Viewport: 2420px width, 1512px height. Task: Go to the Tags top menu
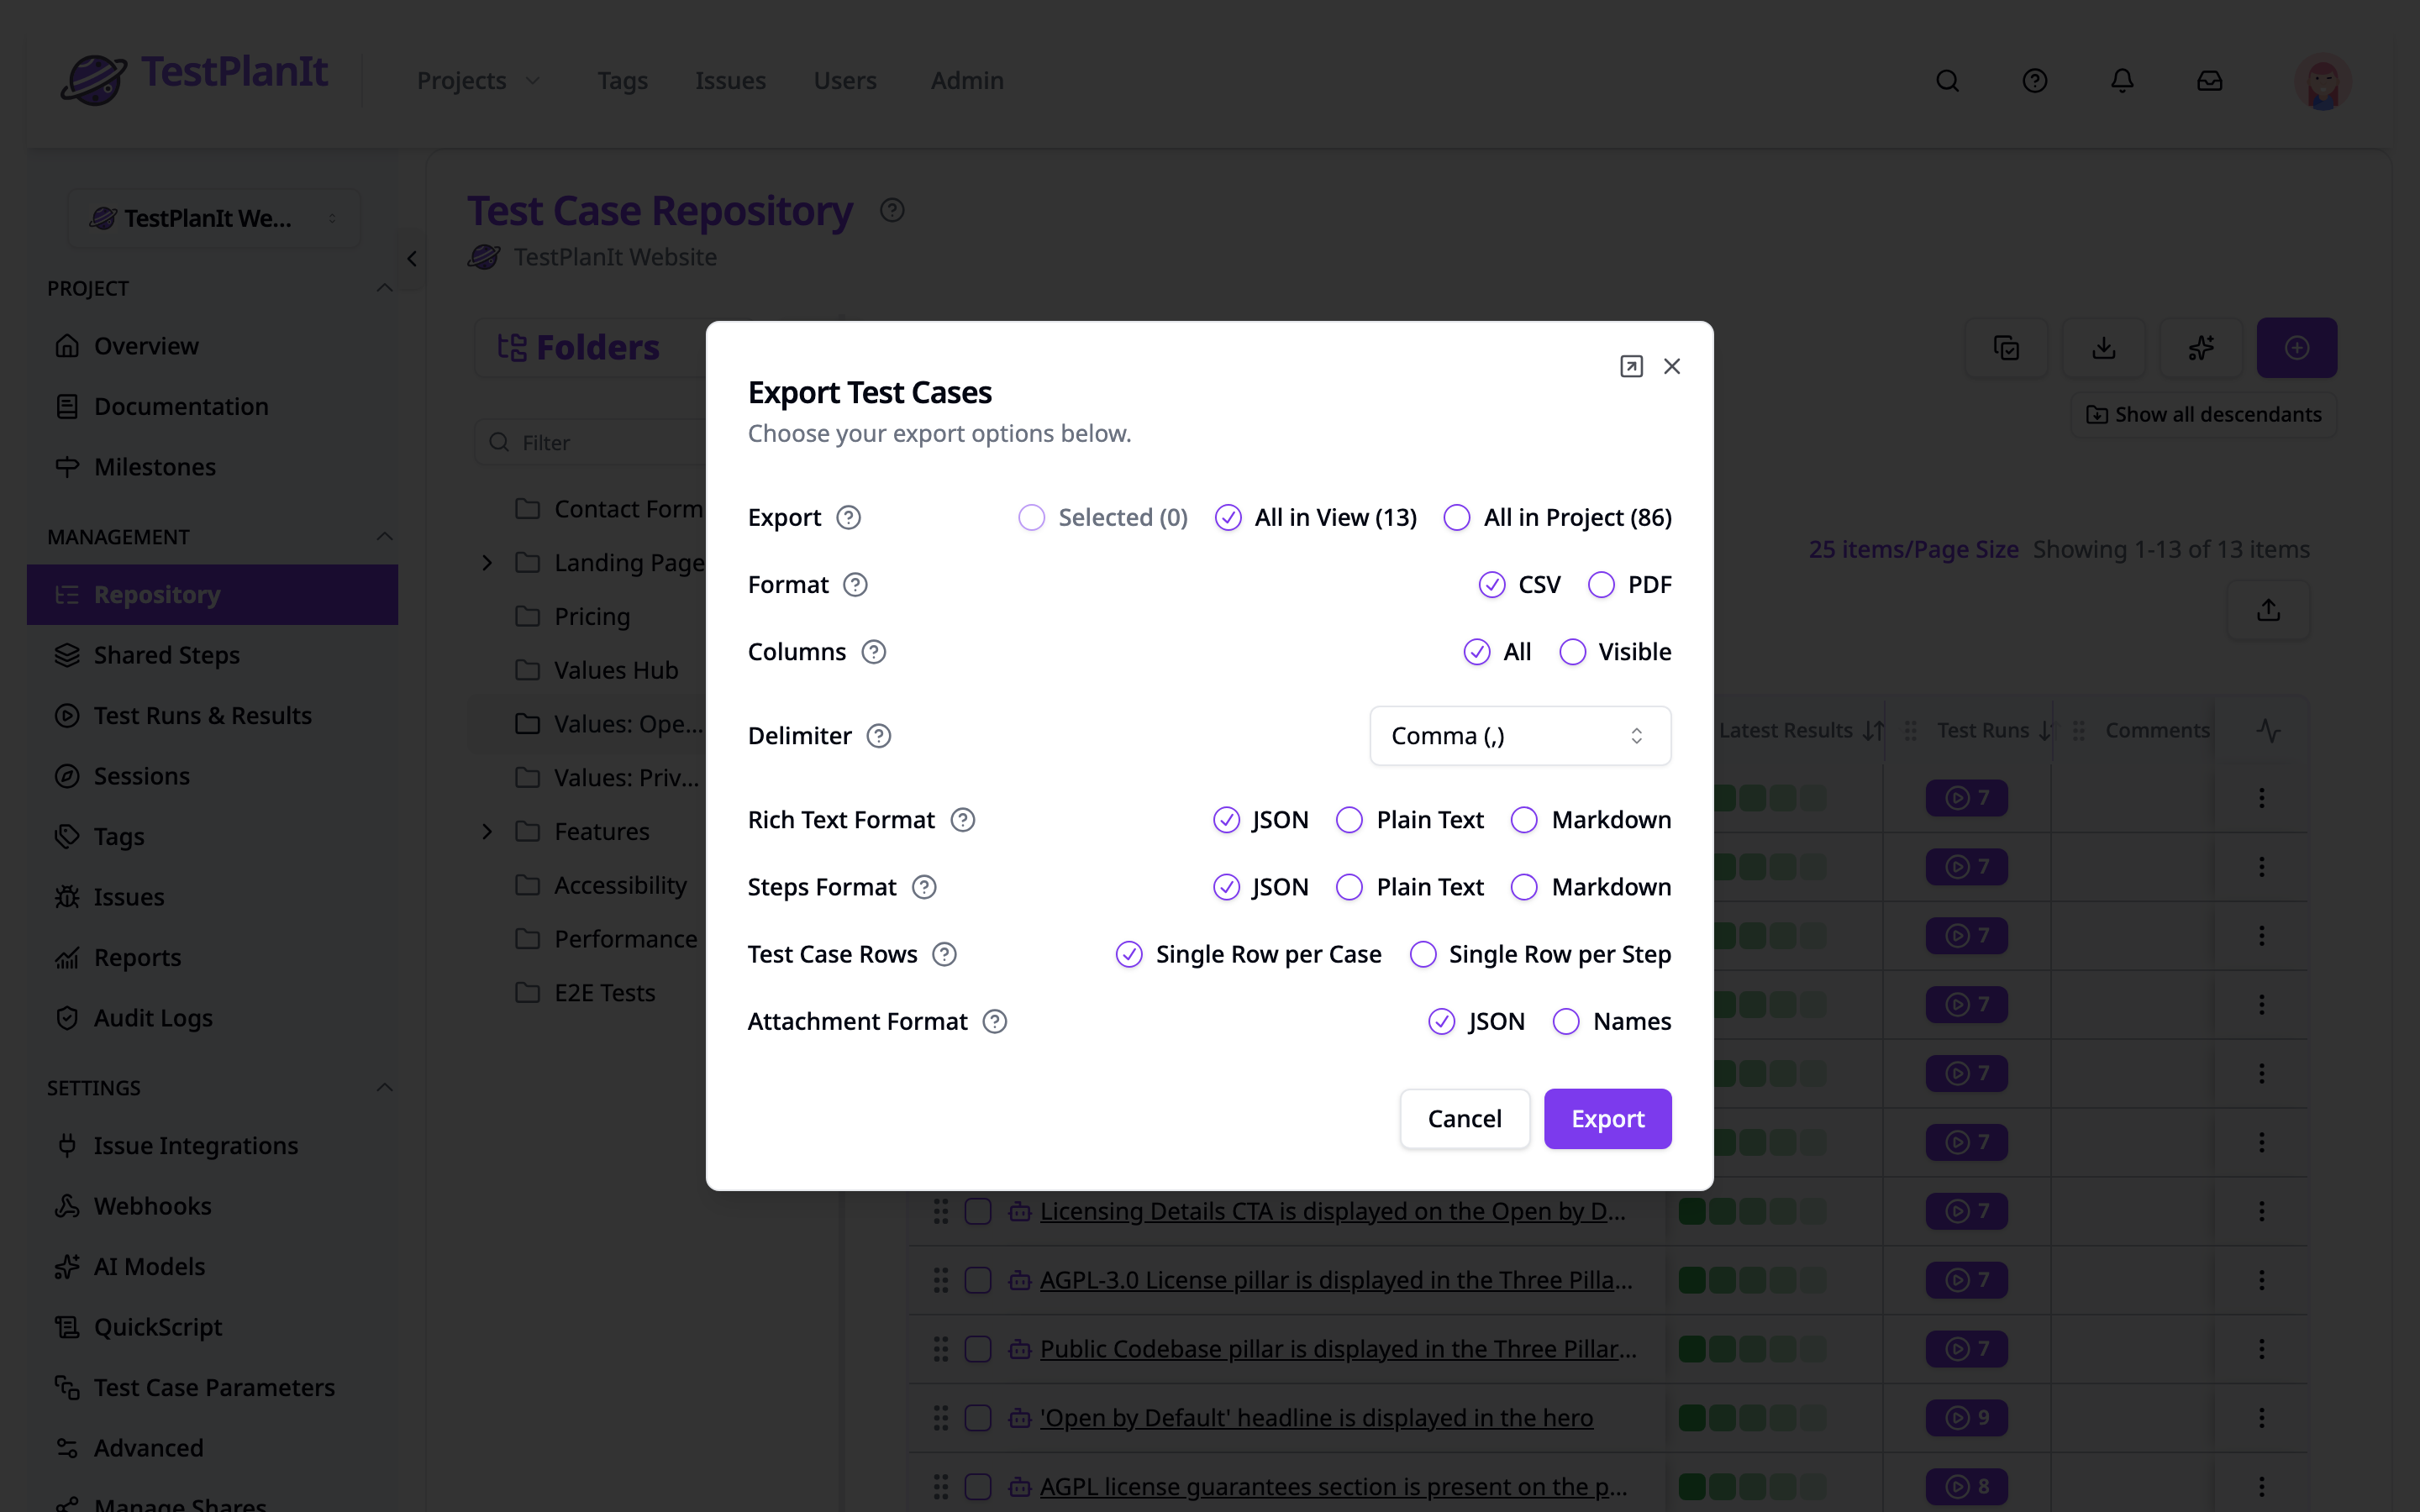click(622, 81)
